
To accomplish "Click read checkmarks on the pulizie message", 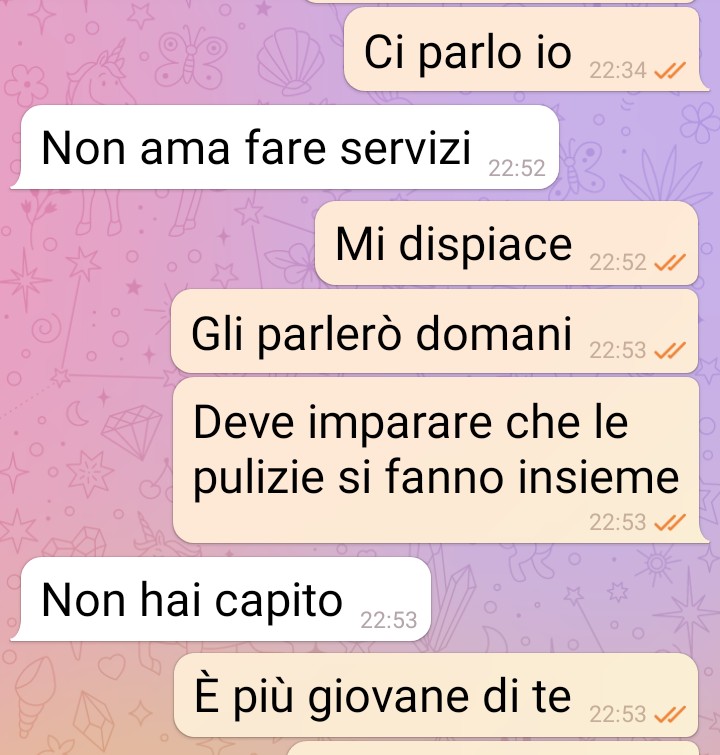I will click(670, 522).
